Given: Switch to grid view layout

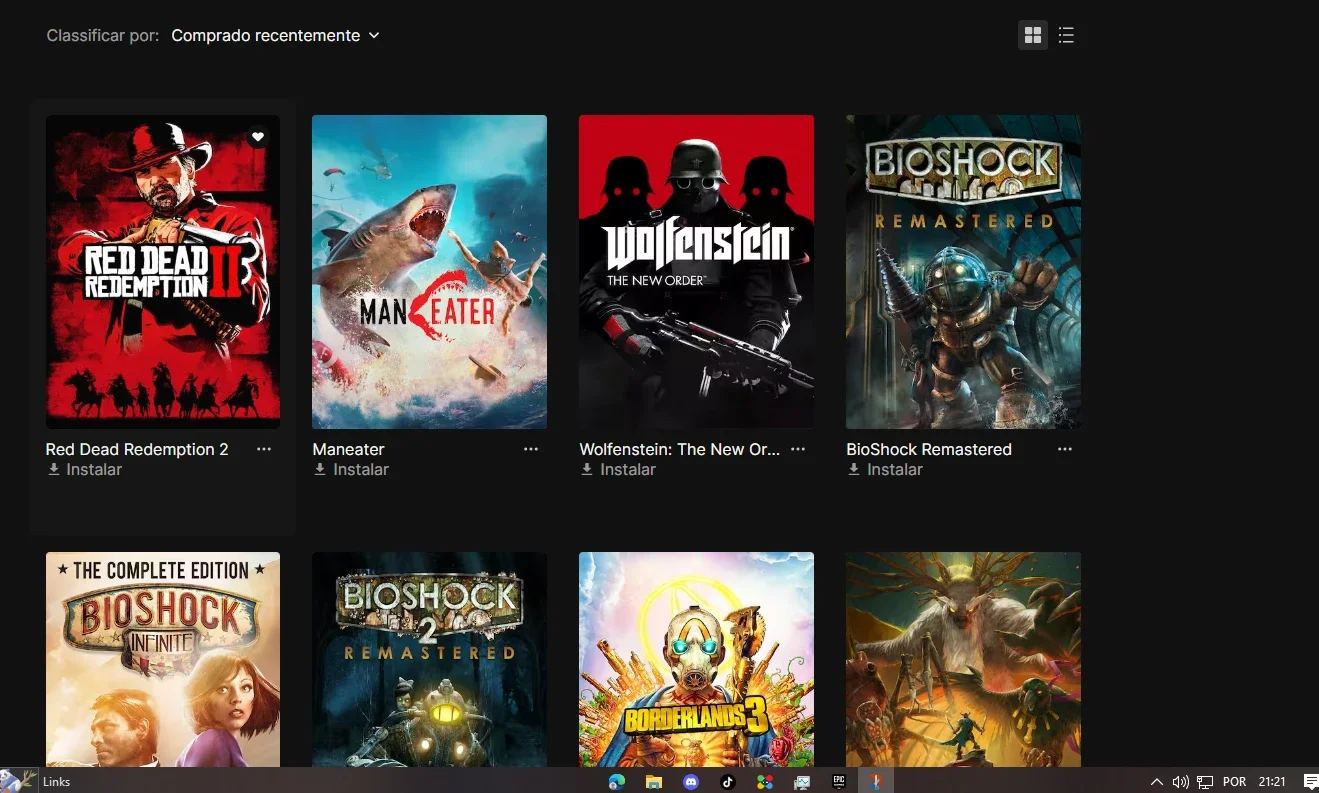Looking at the screenshot, I should (x=1033, y=35).
